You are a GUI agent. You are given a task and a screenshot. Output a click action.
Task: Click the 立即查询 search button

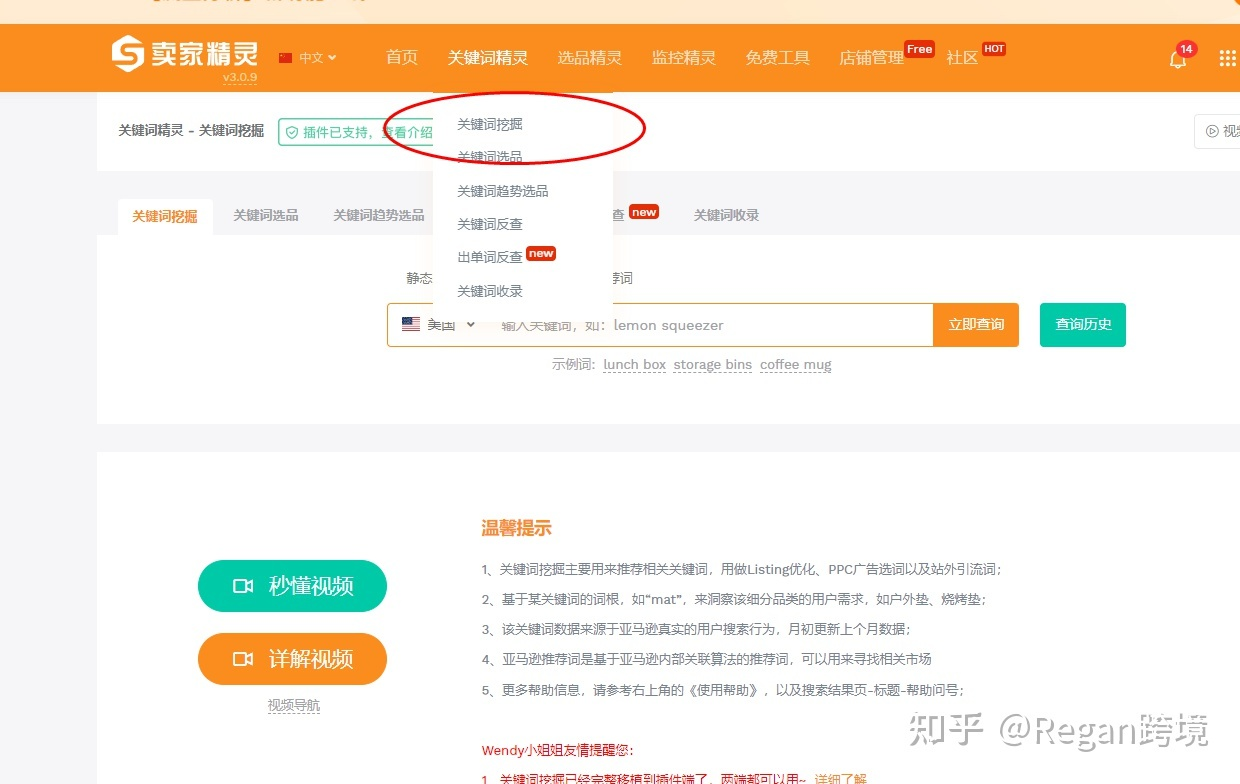click(x=975, y=324)
